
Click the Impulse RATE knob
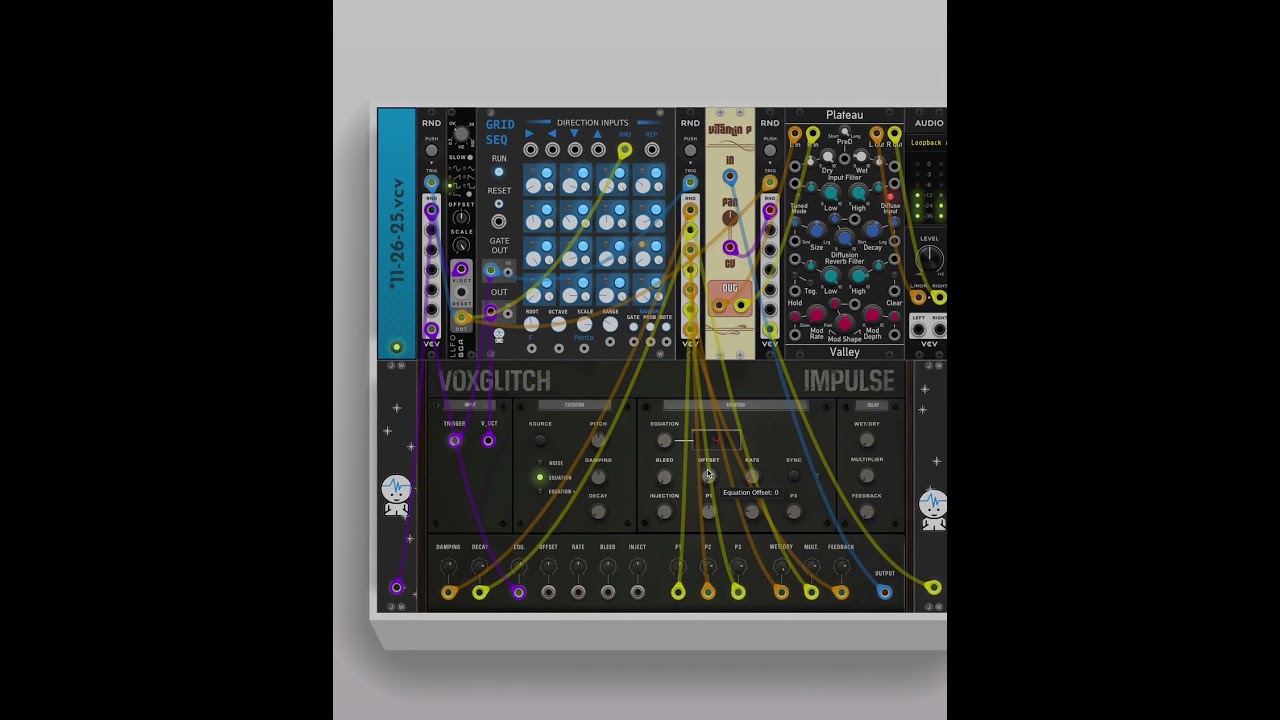(x=752, y=477)
